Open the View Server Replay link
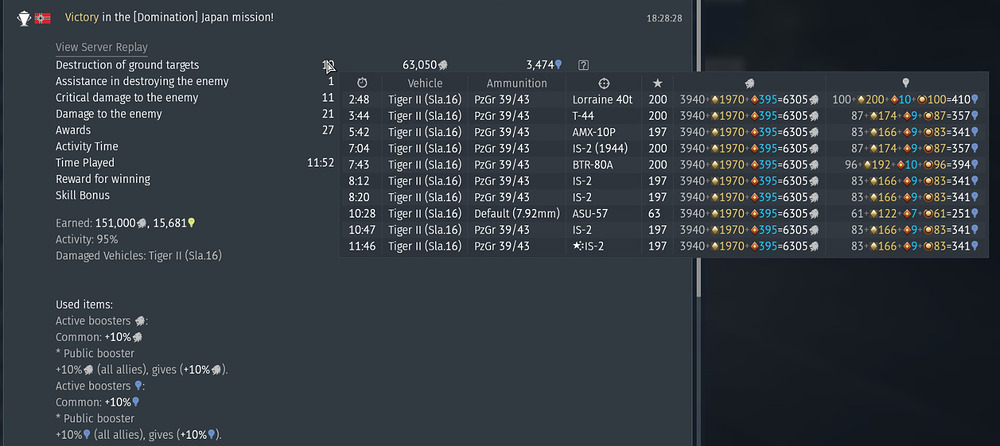Viewport: 1000px width, 446px height. click(x=101, y=47)
